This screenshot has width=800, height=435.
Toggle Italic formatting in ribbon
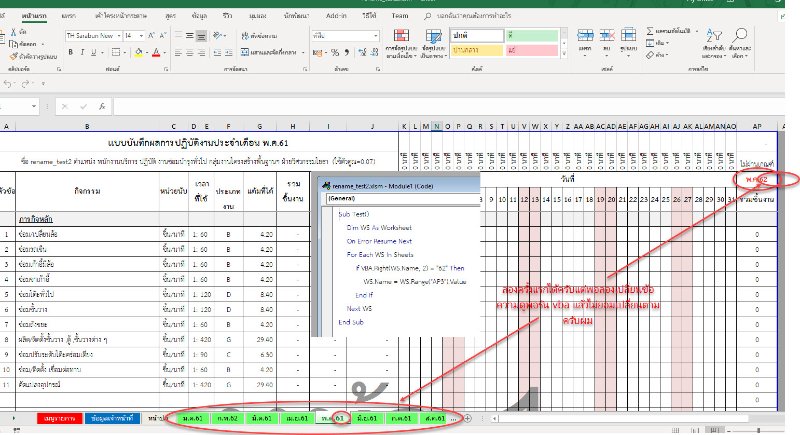[80, 51]
